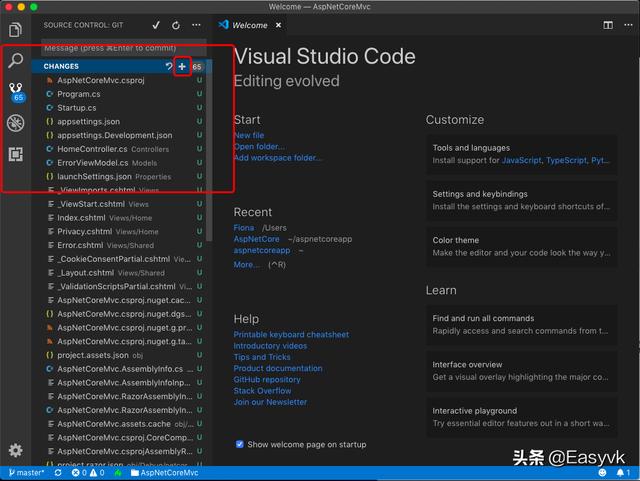This screenshot has width=640, height=481.
Task: Open source control more actions menu
Action: pyautogui.click(x=196, y=25)
